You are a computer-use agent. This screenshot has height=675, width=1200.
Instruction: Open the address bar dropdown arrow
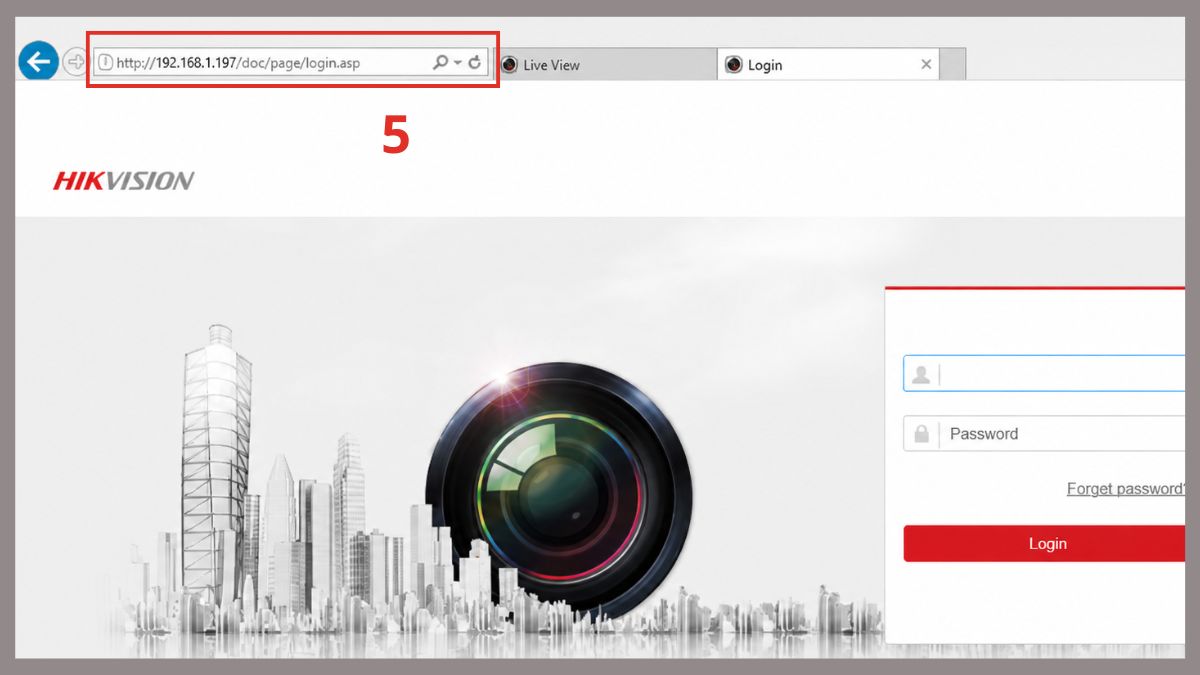tap(458, 63)
